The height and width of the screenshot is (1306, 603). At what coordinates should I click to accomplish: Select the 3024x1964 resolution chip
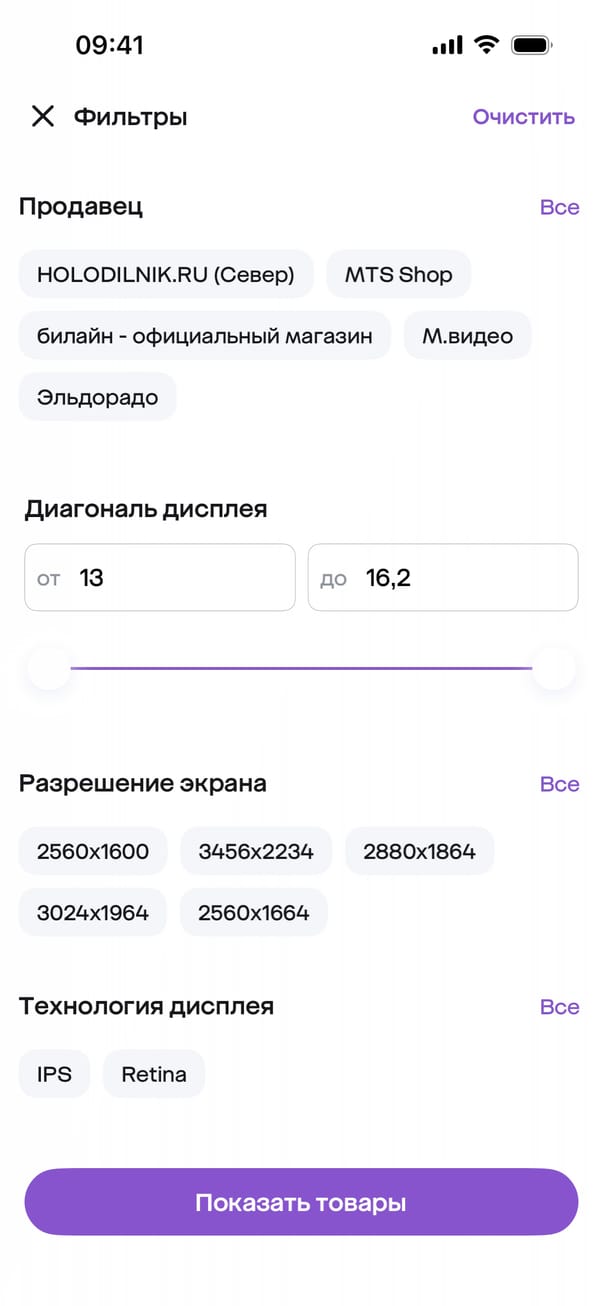pos(93,912)
